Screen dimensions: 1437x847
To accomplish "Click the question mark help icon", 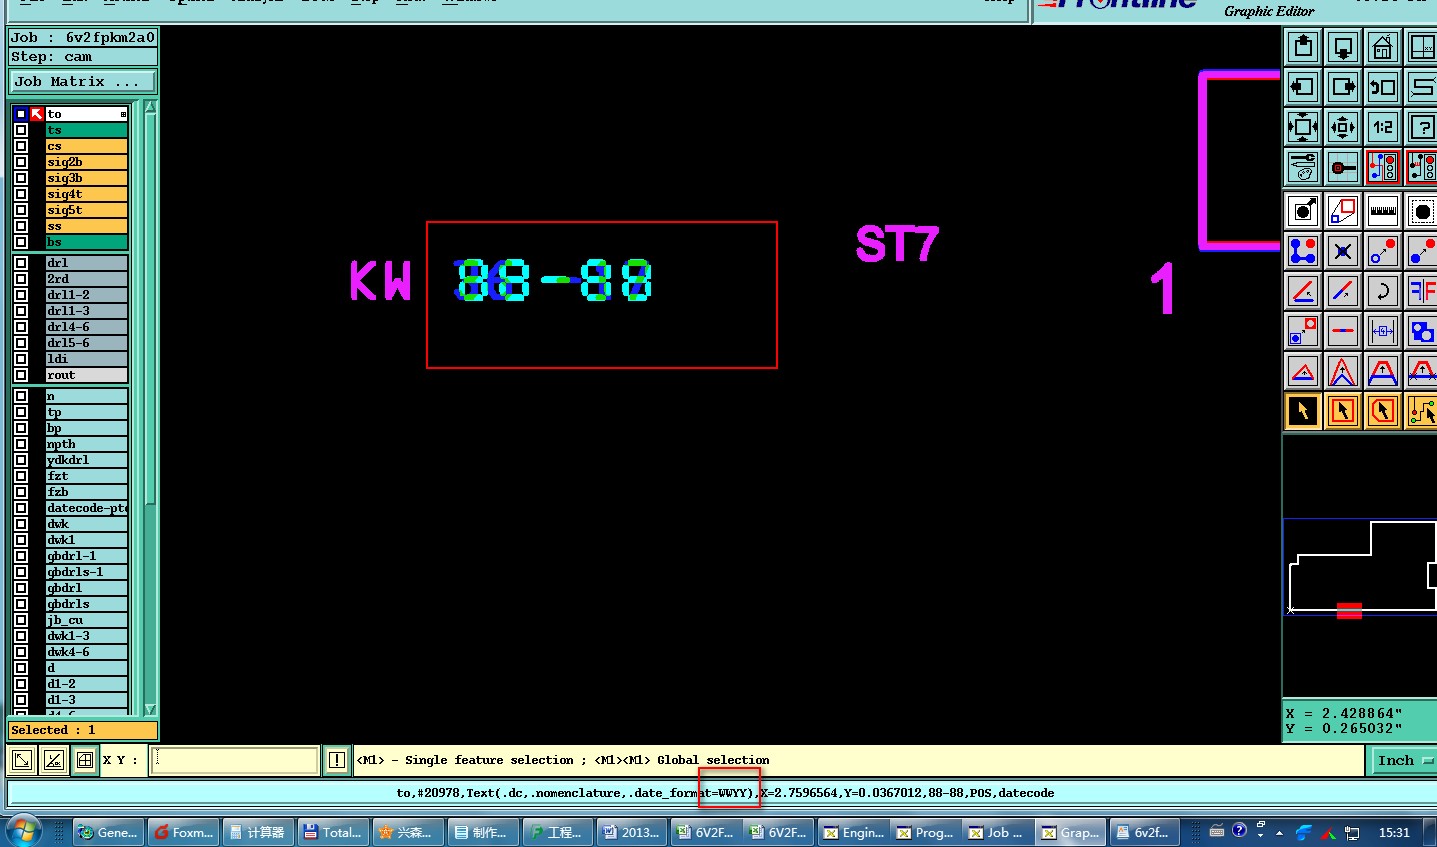I will coord(1421,127).
